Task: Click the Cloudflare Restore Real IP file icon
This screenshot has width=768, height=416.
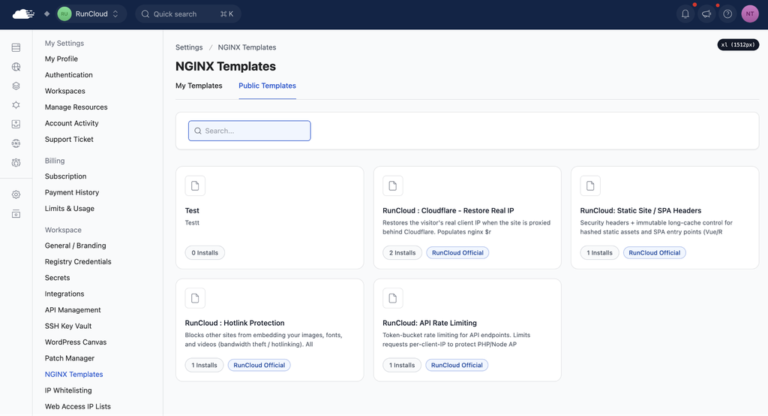Action: [393, 186]
